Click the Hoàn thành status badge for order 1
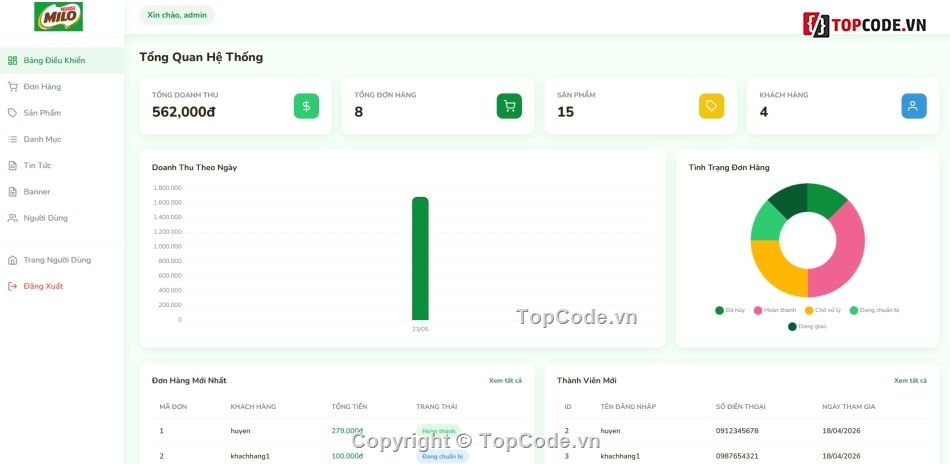The image size is (950, 464). tap(439, 431)
